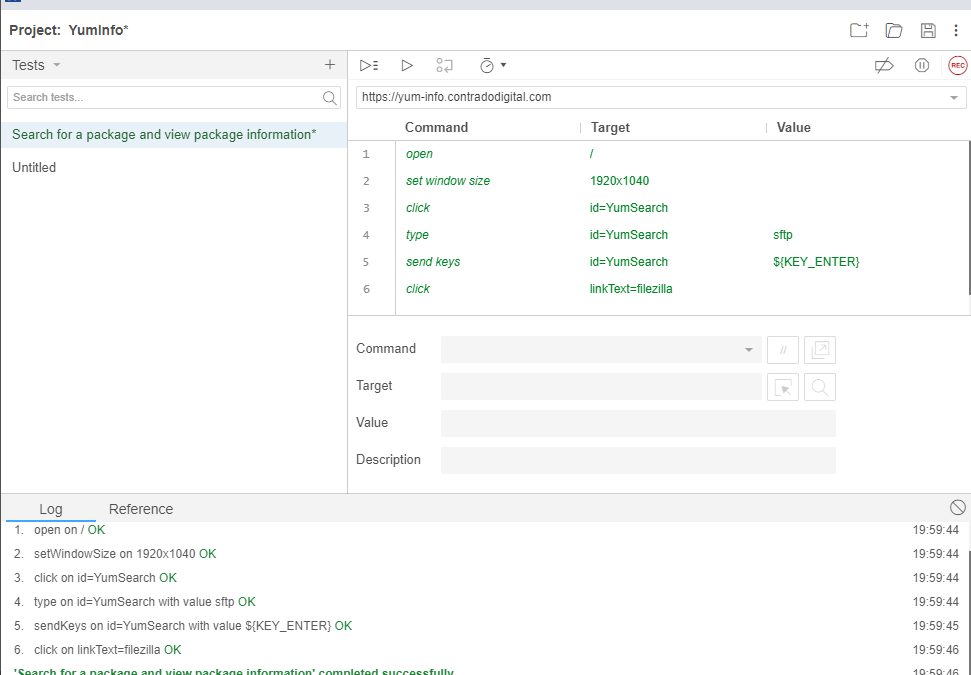Select row 1 open command
Image resolution: width=971 pixels, height=675 pixels.
click(659, 154)
